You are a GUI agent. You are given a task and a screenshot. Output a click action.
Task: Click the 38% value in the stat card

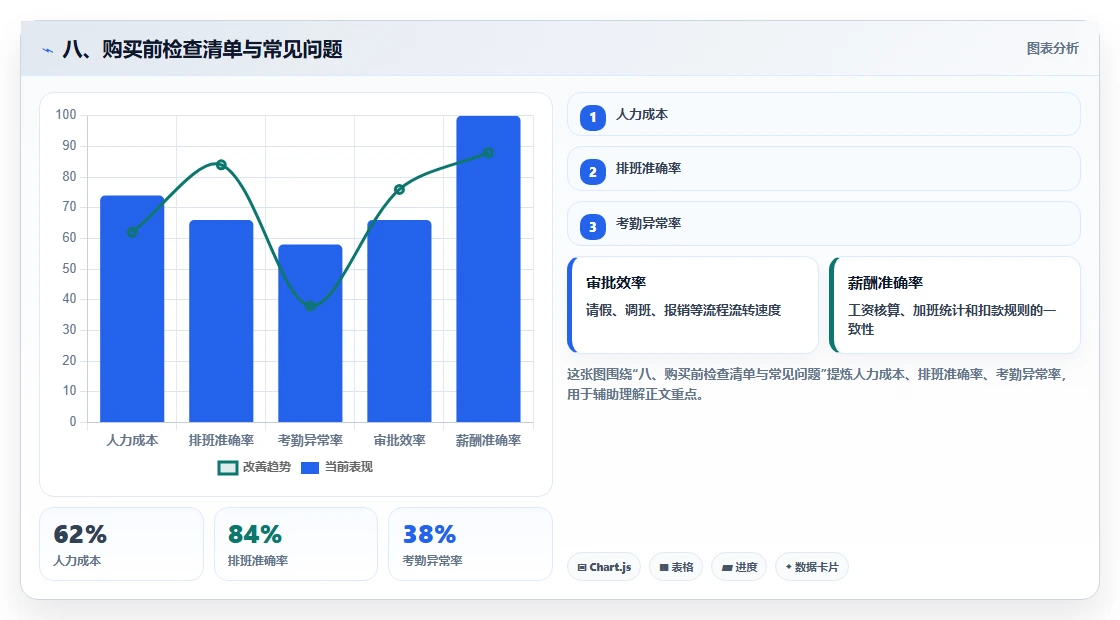click(x=429, y=534)
